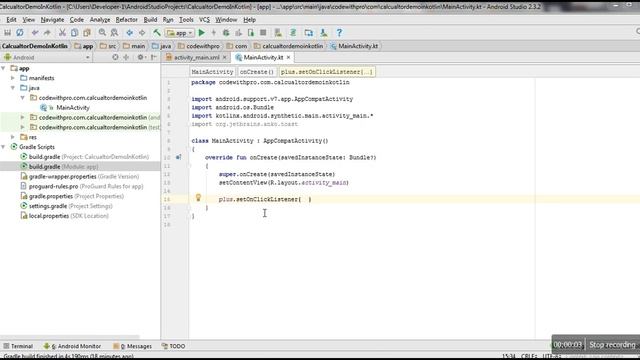Image resolution: width=640 pixels, height=360 pixels.
Task: Click the lightbulb intention icon in editor
Action: click(x=198, y=198)
